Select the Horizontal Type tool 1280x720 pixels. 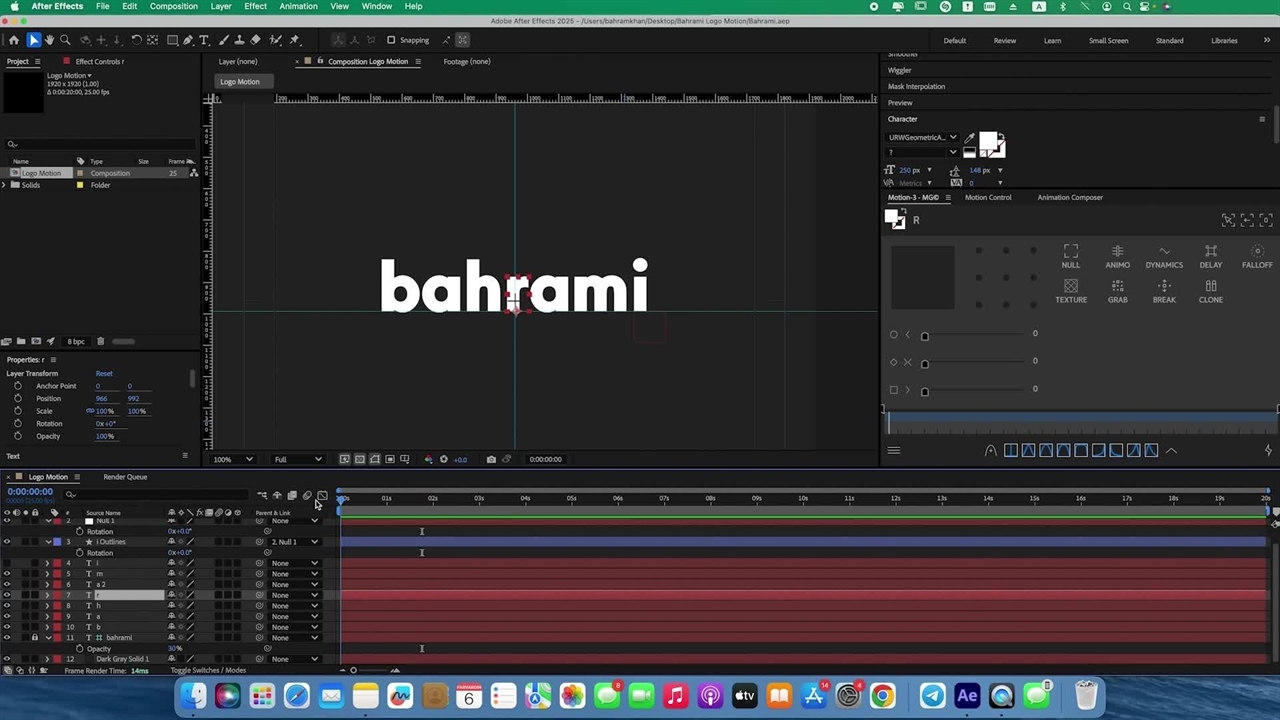204,40
